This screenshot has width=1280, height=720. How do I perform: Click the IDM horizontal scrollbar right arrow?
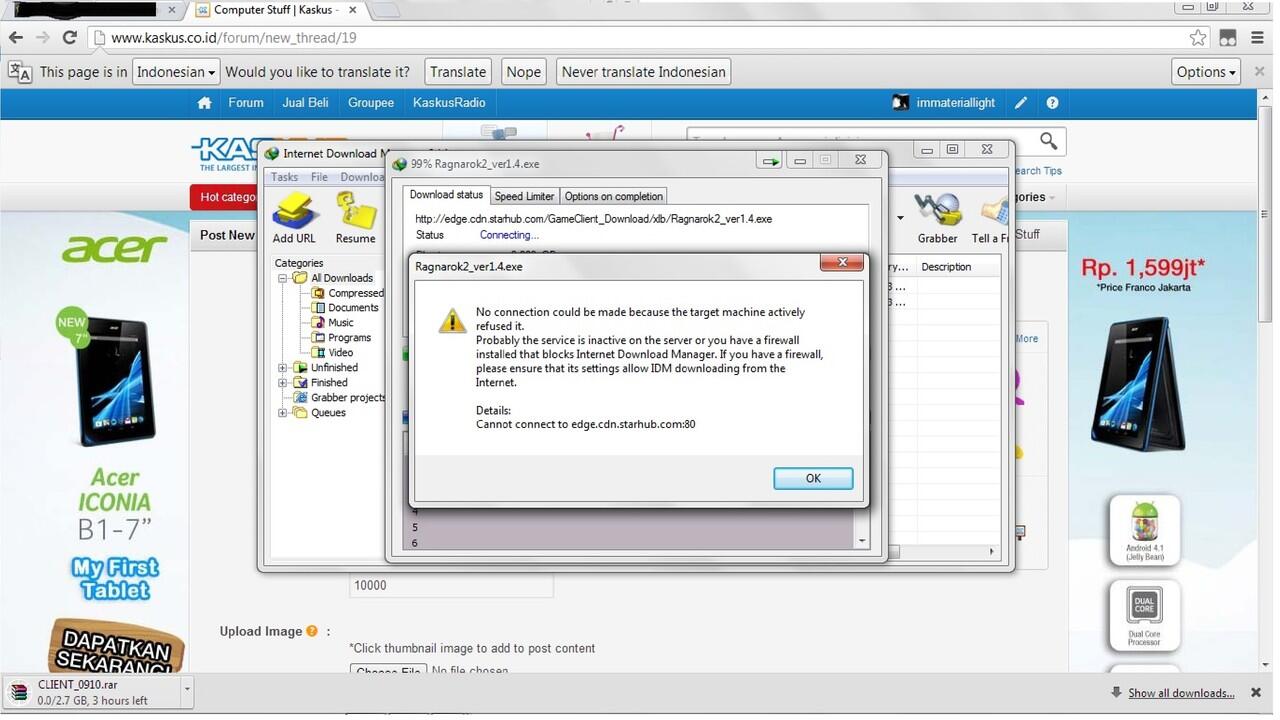pos(991,551)
